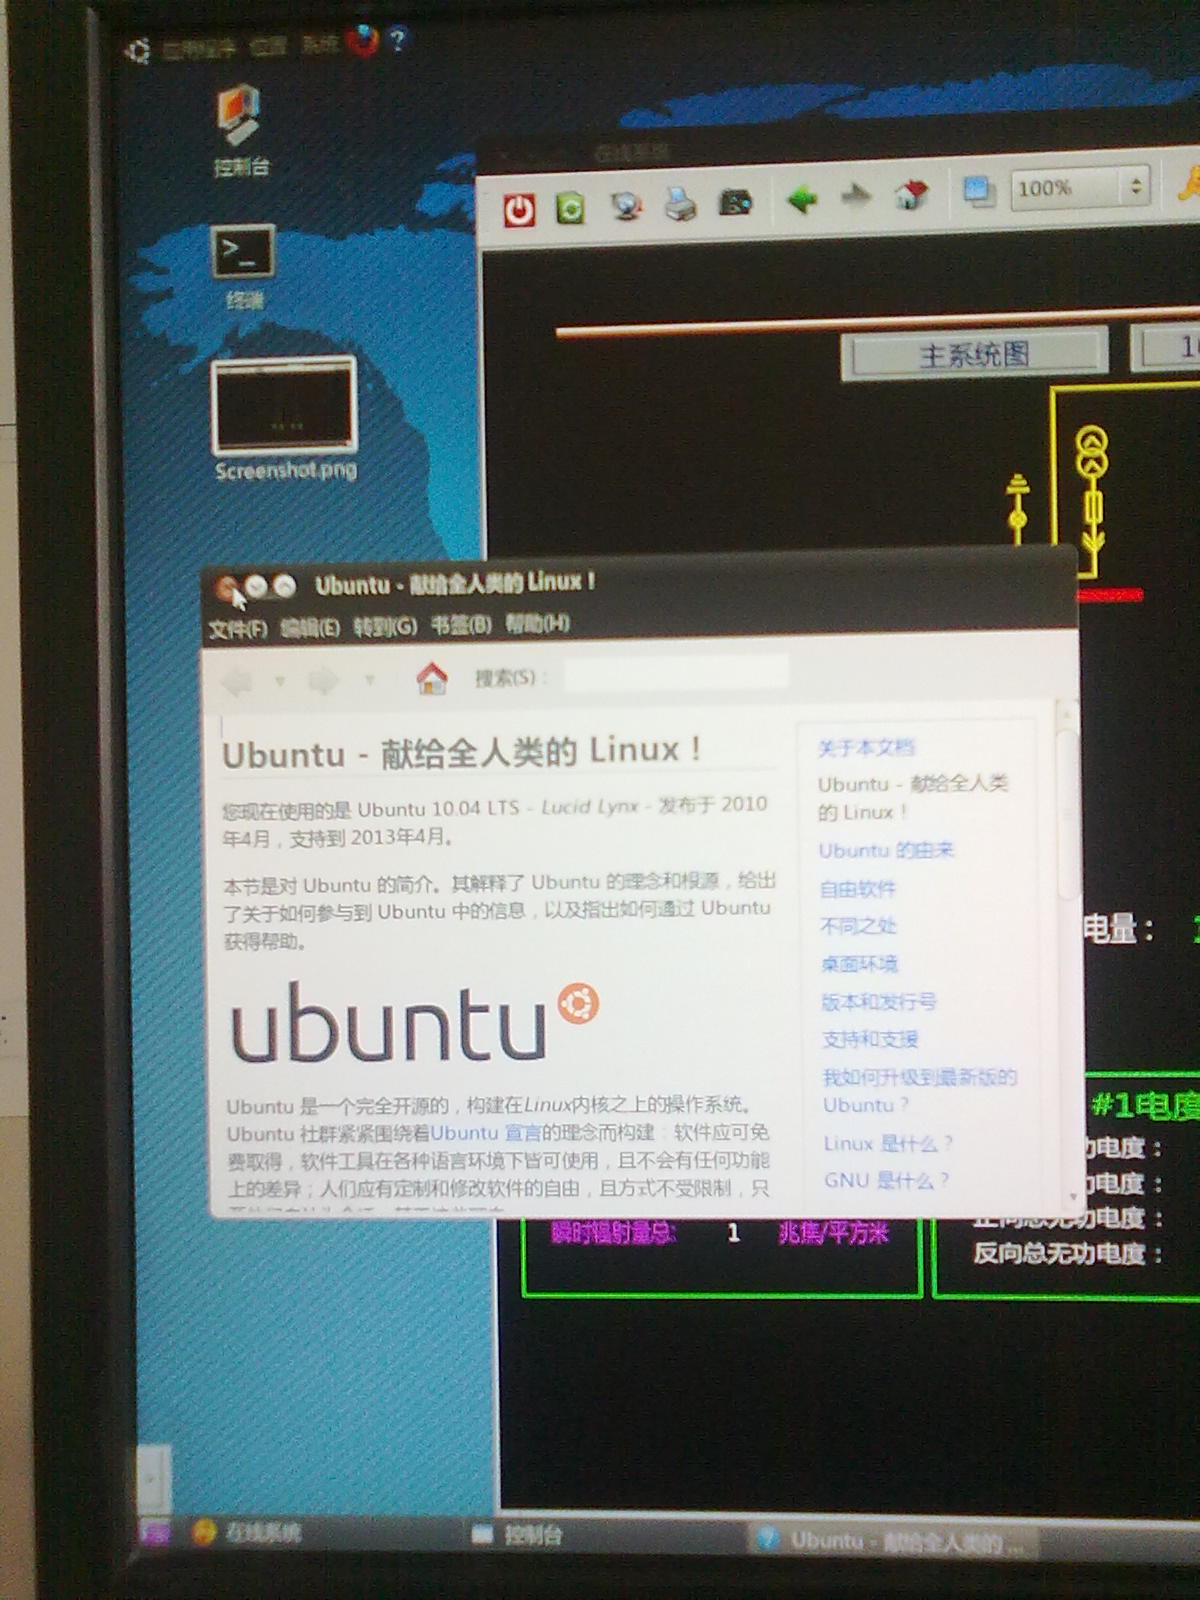Click the Ubuntu logo image in the help page
Image resolution: width=1200 pixels, height=1600 pixels.
point(415,1020)
